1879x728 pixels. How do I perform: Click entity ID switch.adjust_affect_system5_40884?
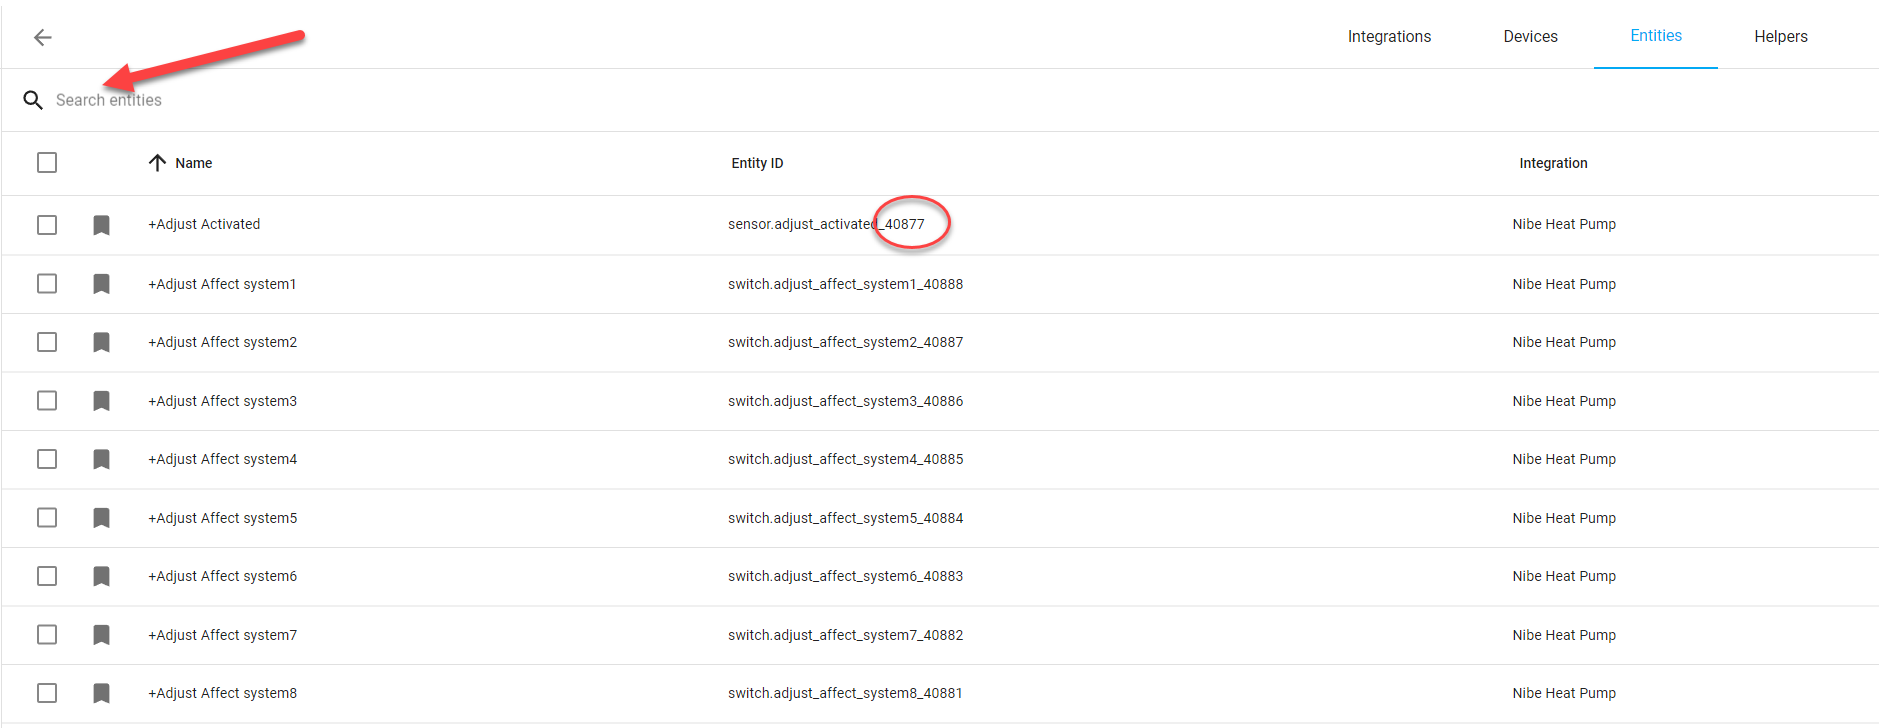click(x=845, y=518)
